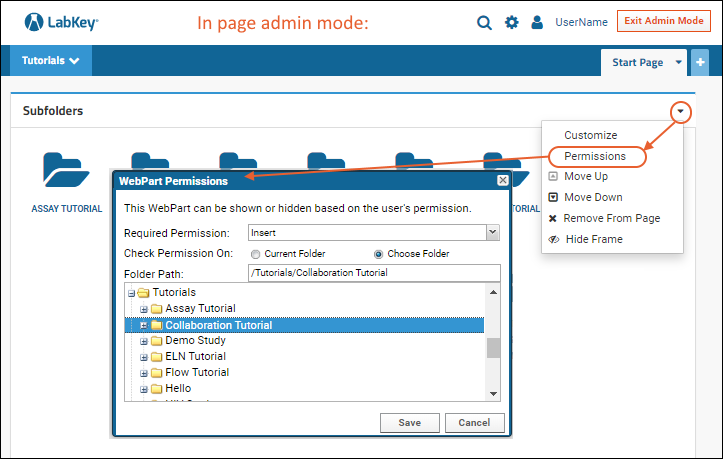The width and height of the screenshot is (723, 459).
Task: Click the Exit Admin Mode button
Action: 664,21
